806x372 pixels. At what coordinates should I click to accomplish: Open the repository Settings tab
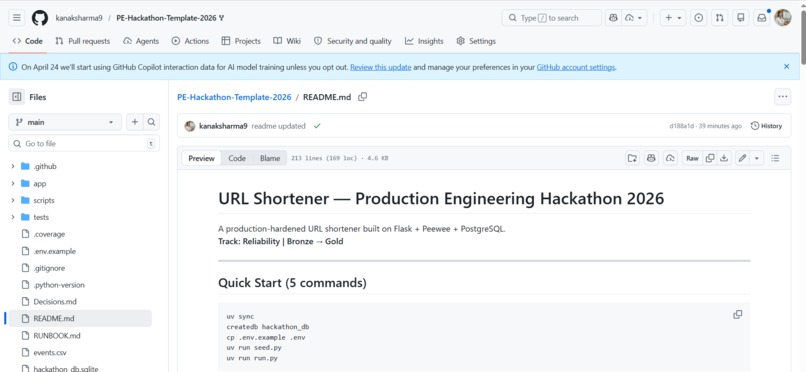pos(476,41)
